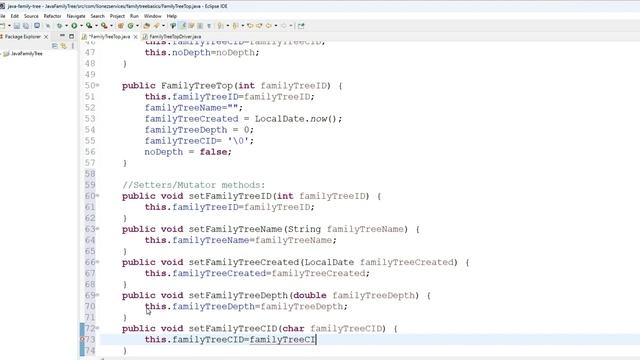Screen dimensions: 640x360
Task: Click the New Java Package icon
Action: [x=120, y=26]
